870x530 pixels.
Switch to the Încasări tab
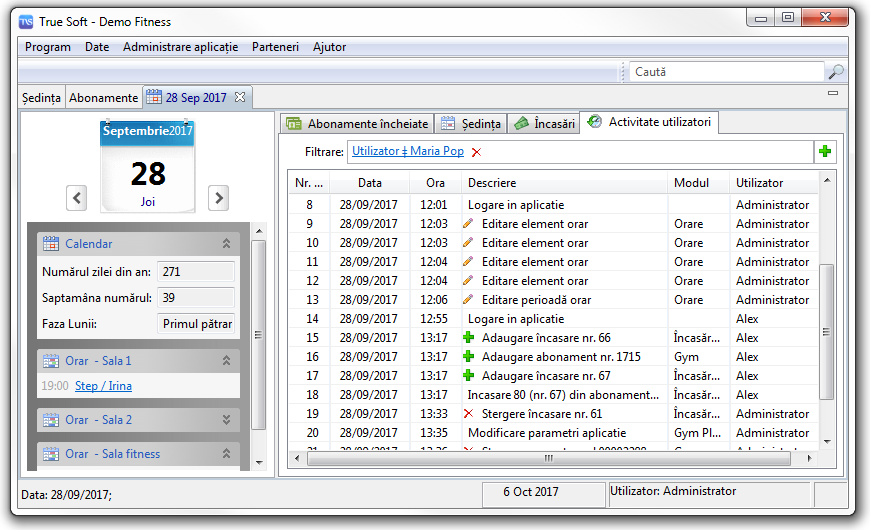point(544,124)
